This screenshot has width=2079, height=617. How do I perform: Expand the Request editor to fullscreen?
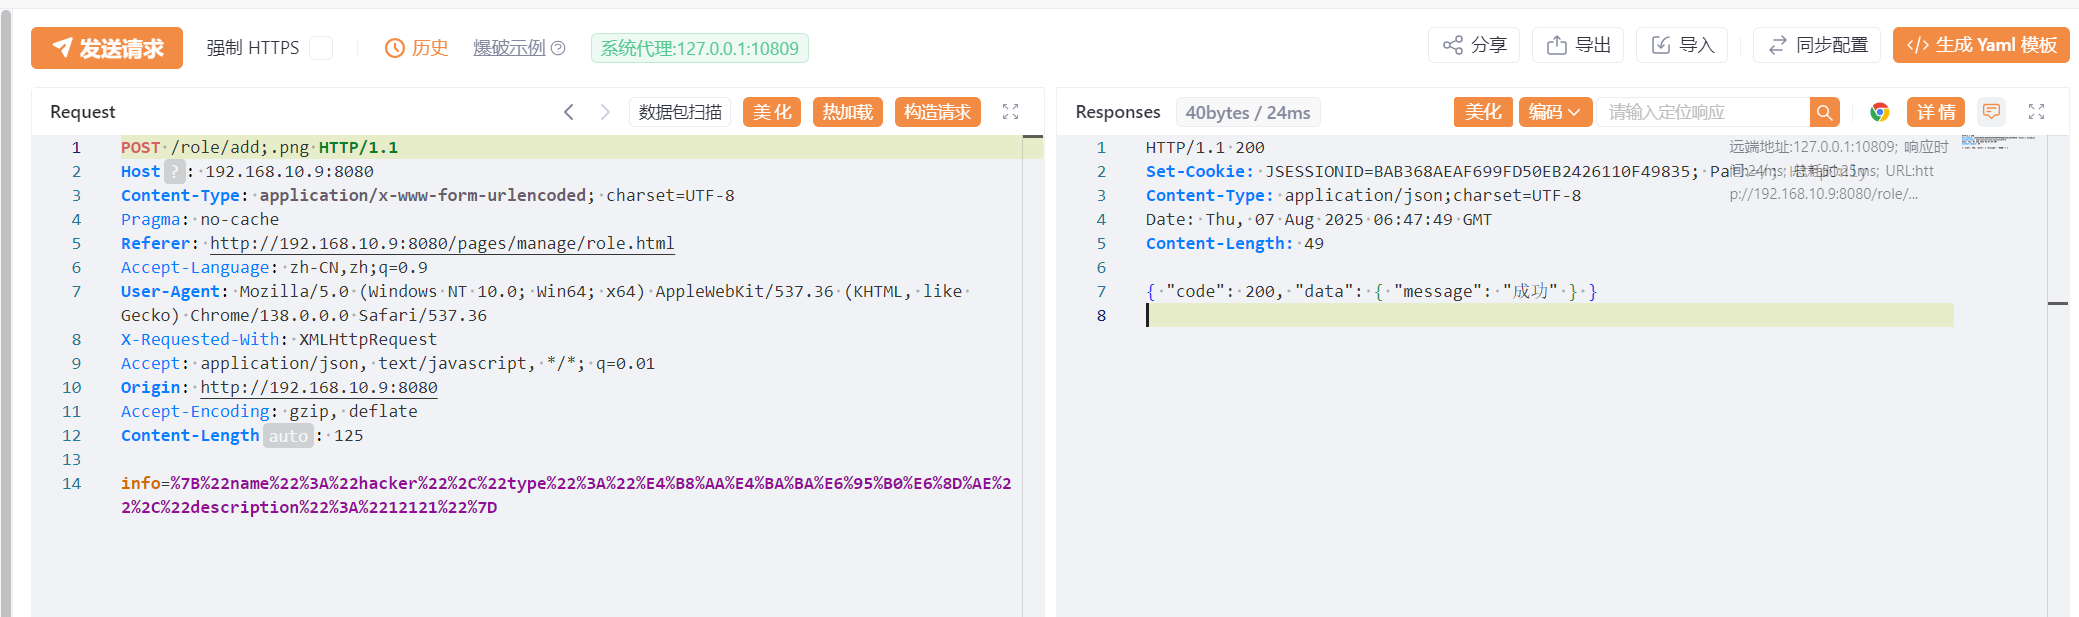click(x=1010, y=112)
